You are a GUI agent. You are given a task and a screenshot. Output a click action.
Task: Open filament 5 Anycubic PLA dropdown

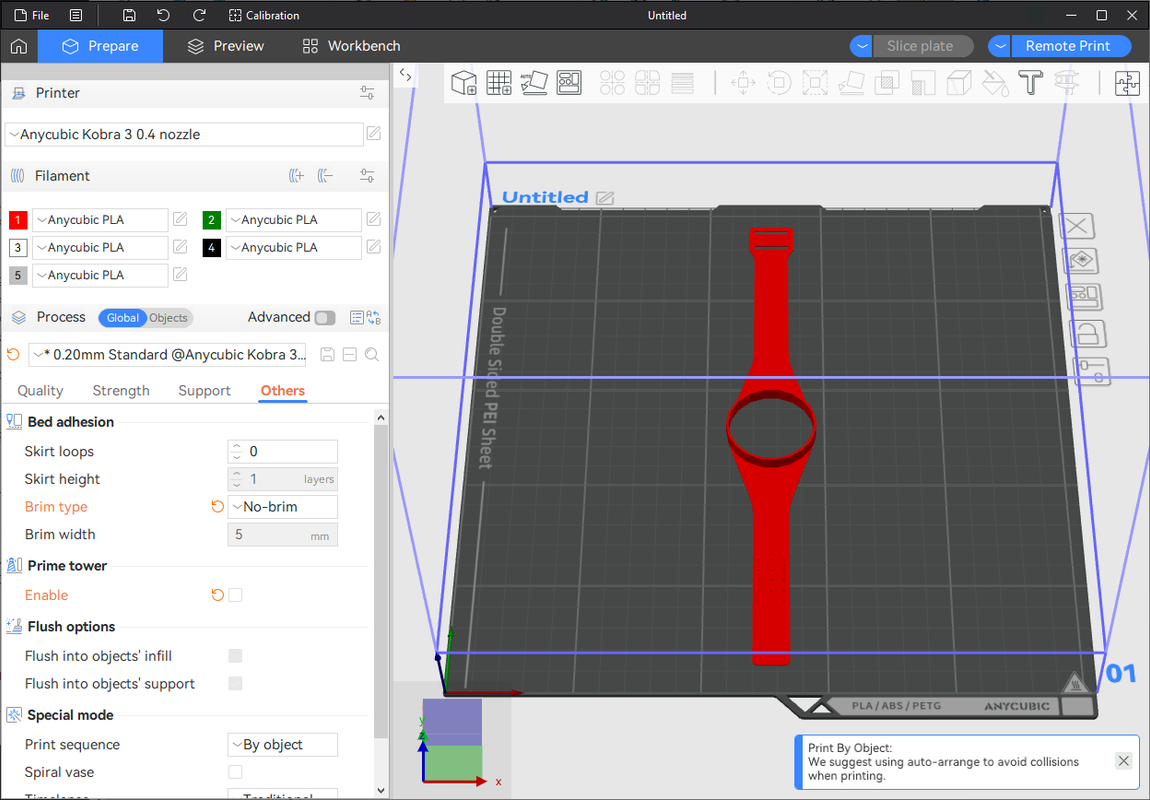(100, 275)
